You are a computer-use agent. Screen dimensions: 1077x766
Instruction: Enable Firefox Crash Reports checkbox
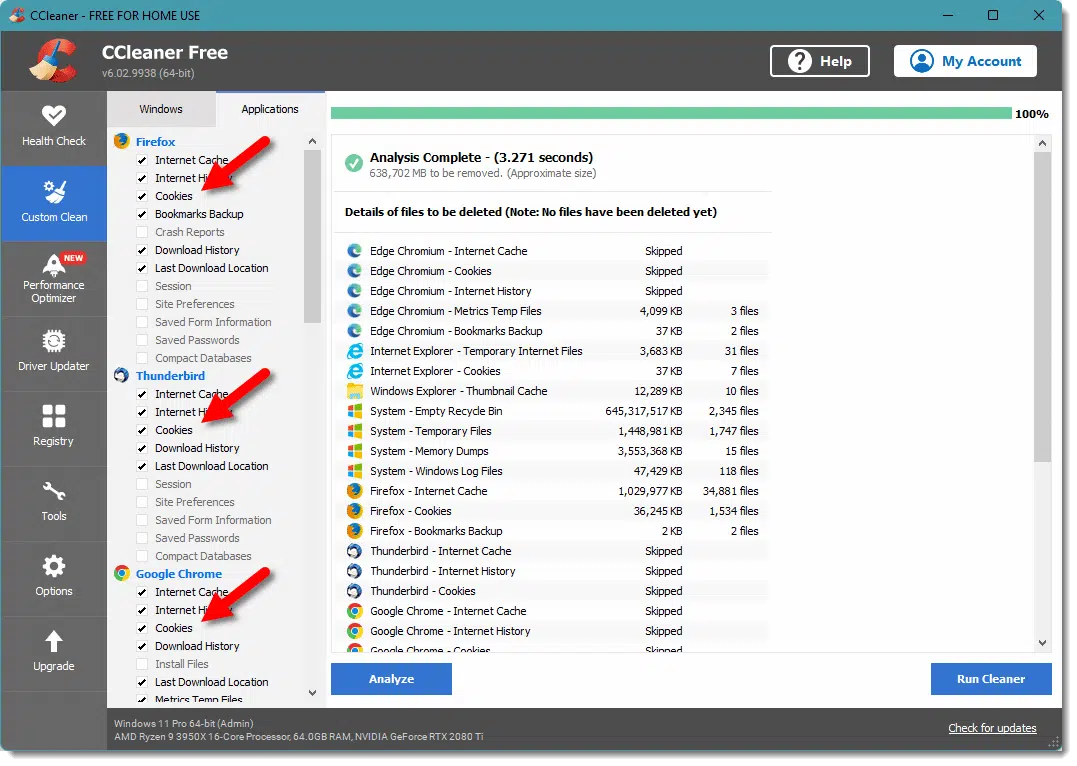coord(142,232)
